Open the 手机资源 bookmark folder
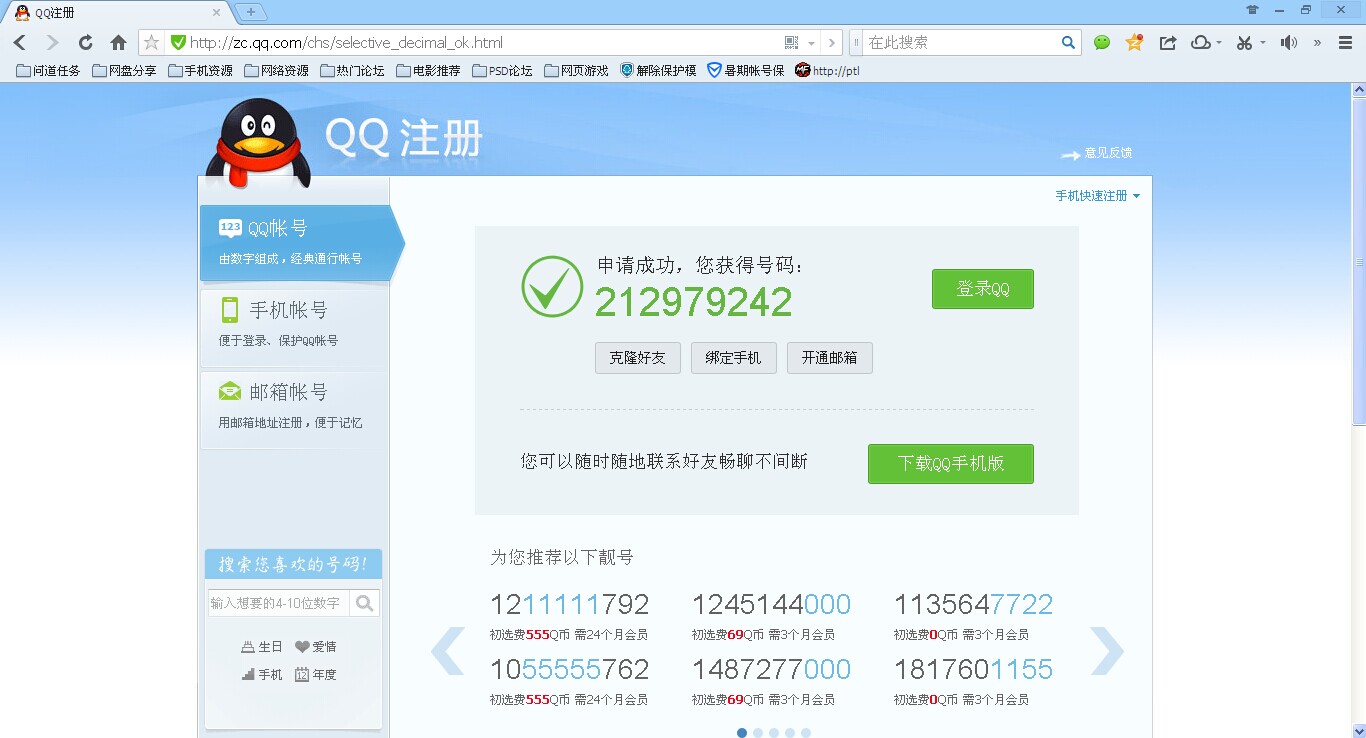The height and width of the screenshot is (738, 1366). 201,71
